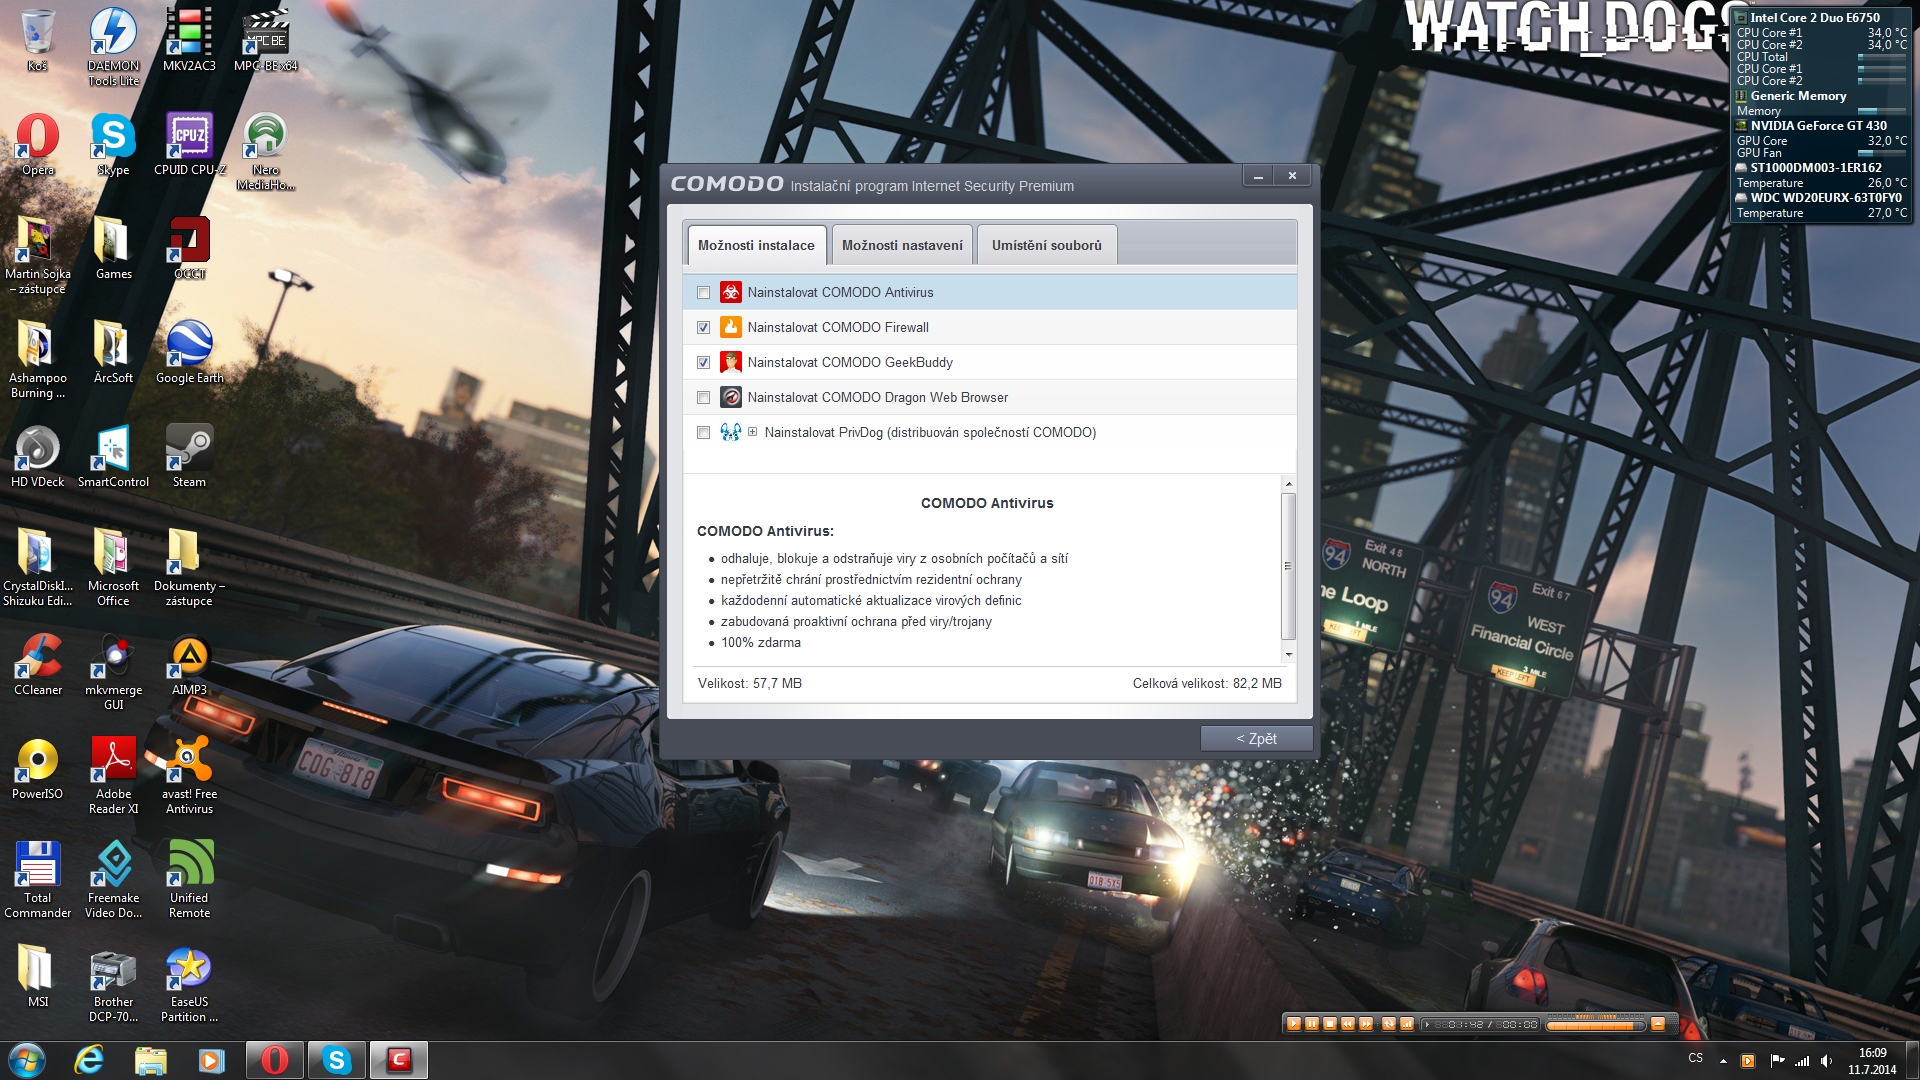Click the COMODO Dragon browser icon
The height and width of the screenshot is (1080, 1920).
[x=731, y=398]
